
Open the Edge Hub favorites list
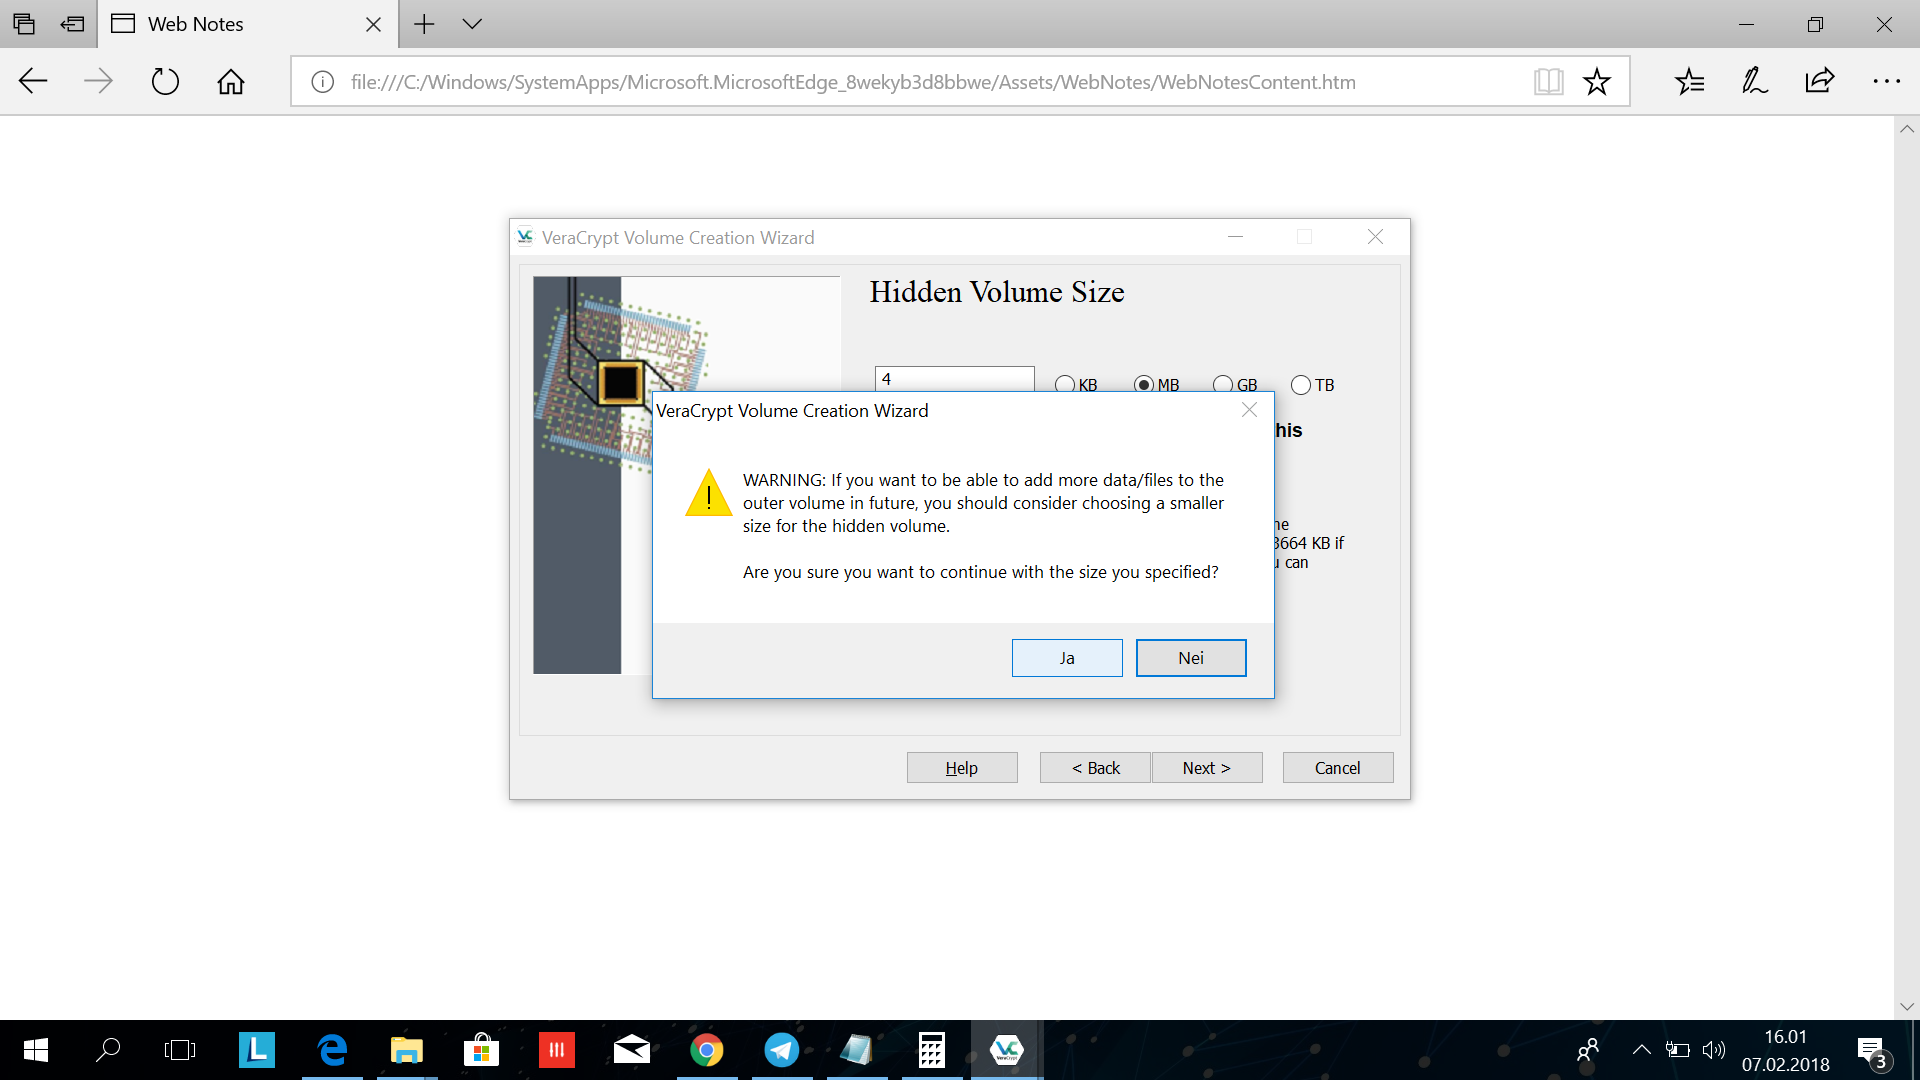pos(1690,81)
